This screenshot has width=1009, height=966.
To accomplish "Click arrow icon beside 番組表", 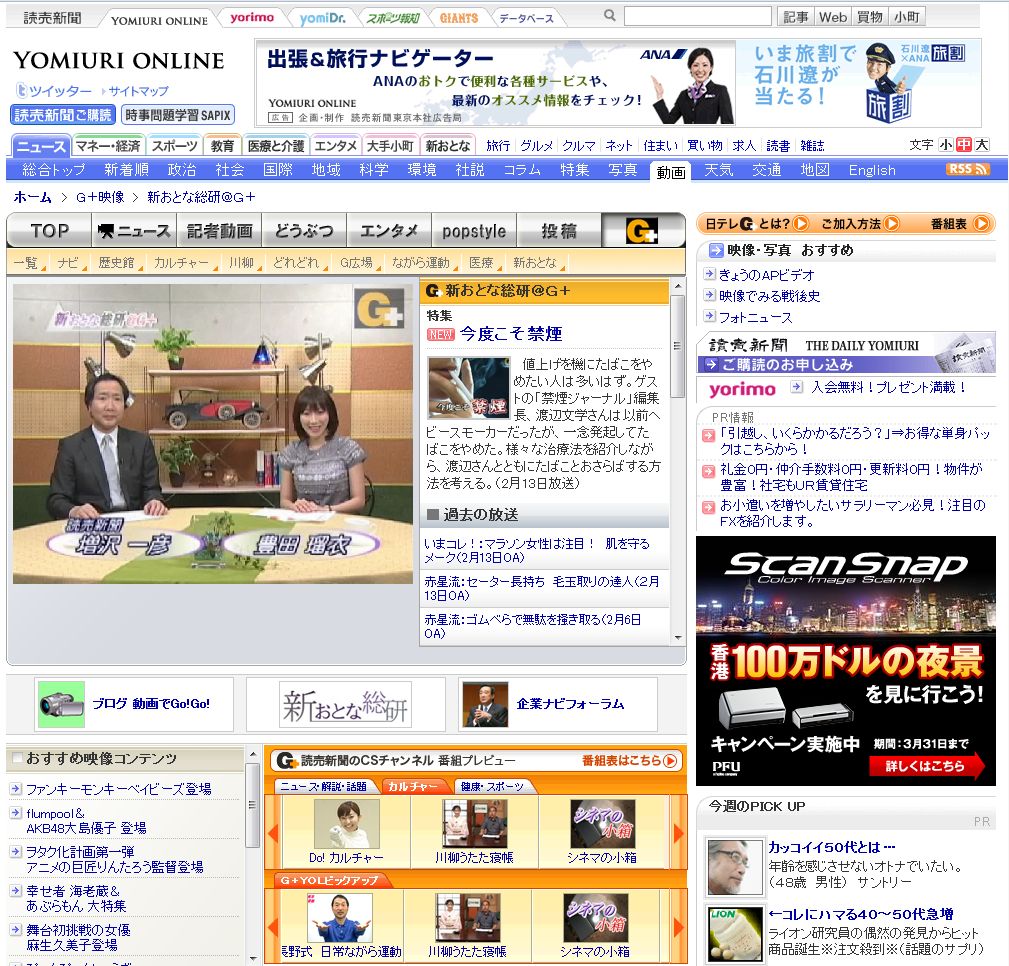I will [x=981, y=224].
